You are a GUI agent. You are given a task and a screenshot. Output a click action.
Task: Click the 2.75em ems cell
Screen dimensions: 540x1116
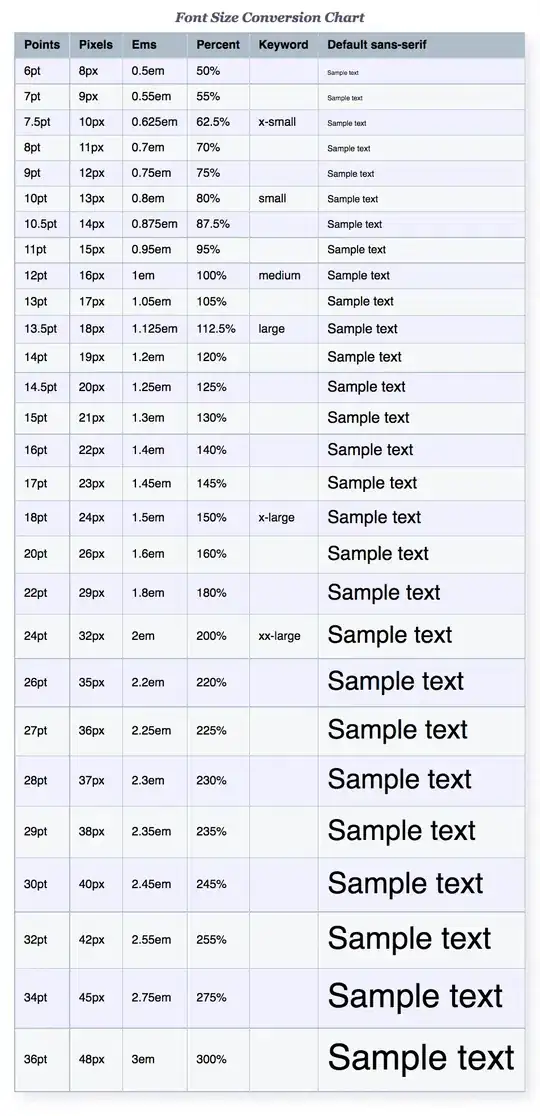point(155,998)
